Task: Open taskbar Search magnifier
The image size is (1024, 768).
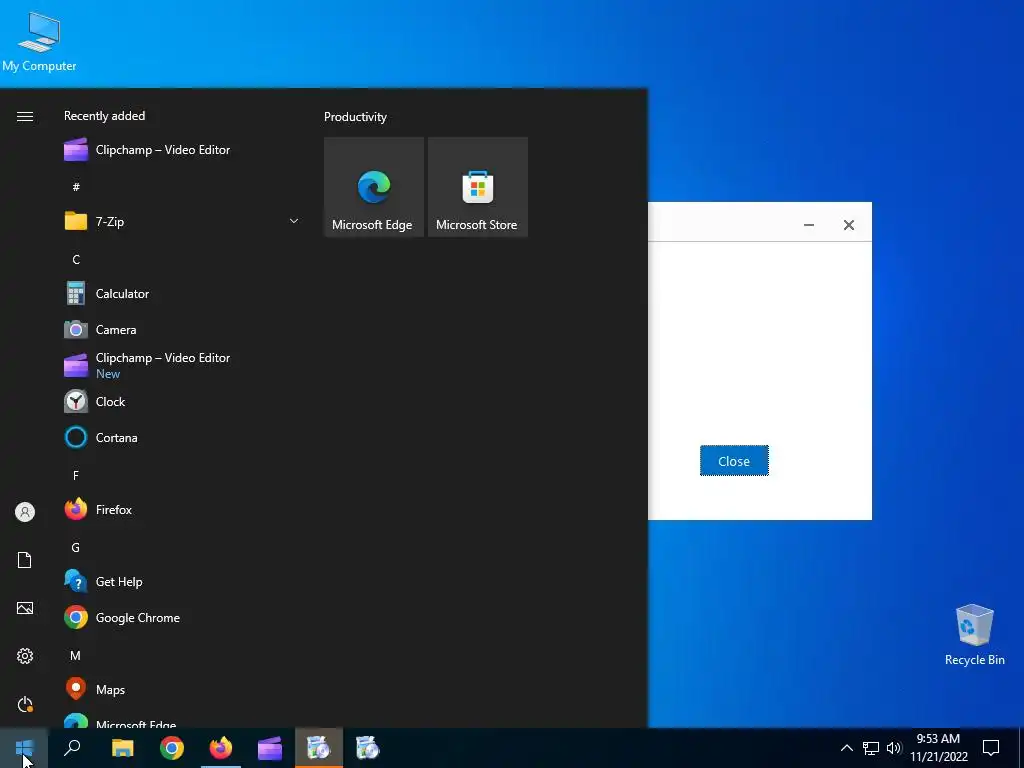Action: point(72,748)
